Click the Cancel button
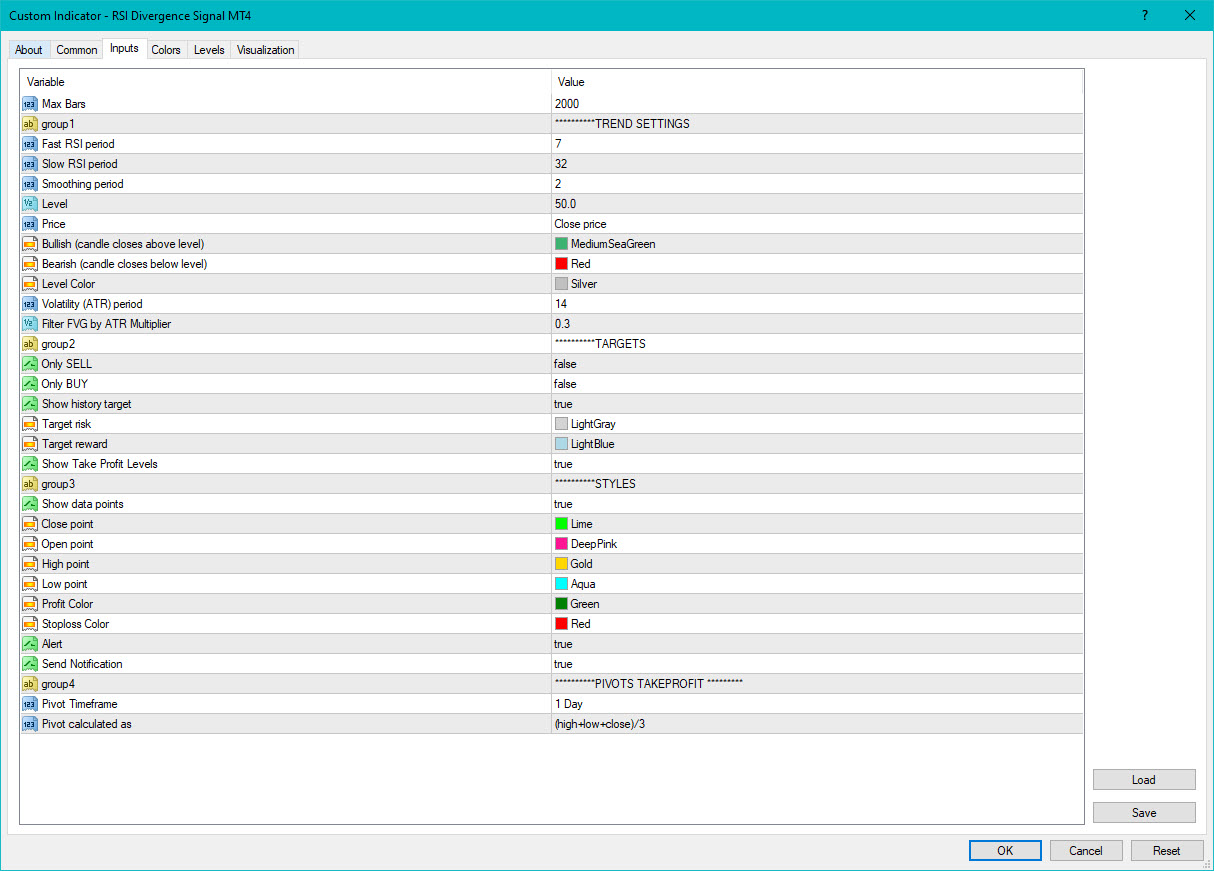The image size is (1214, 871). tap(1086, 851)
